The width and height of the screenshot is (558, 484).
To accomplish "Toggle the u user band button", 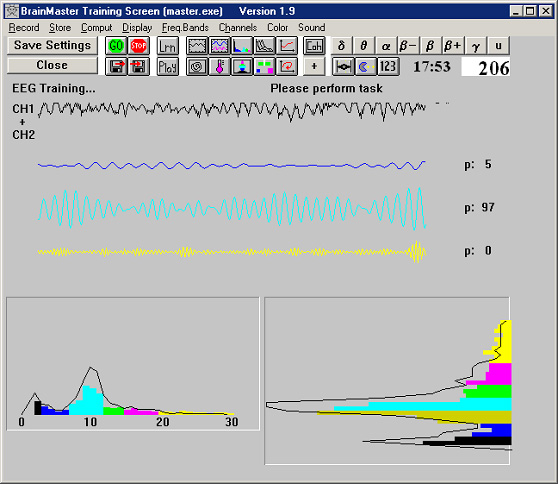I will coord(498,46).
